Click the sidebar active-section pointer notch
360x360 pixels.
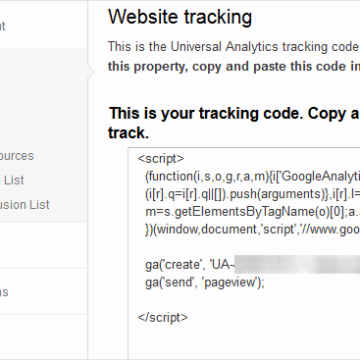[x=91, y=72]
